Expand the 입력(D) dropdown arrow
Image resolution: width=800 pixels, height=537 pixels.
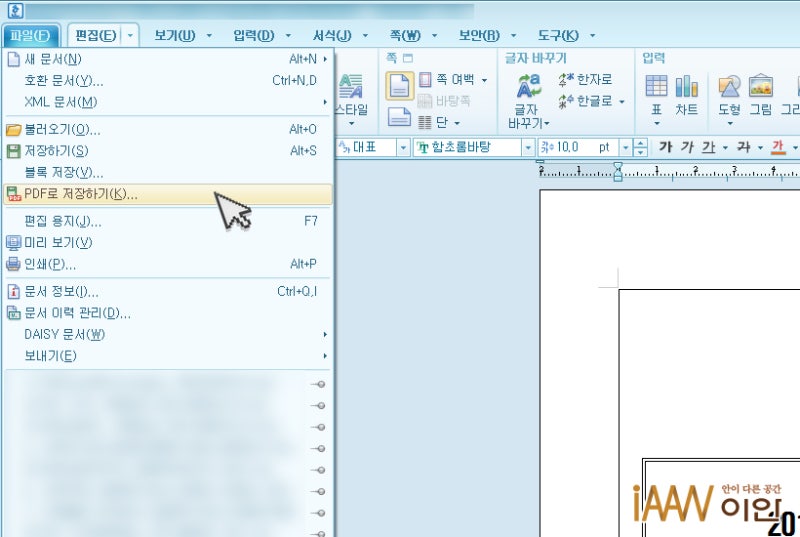click(x=288, y=36)
